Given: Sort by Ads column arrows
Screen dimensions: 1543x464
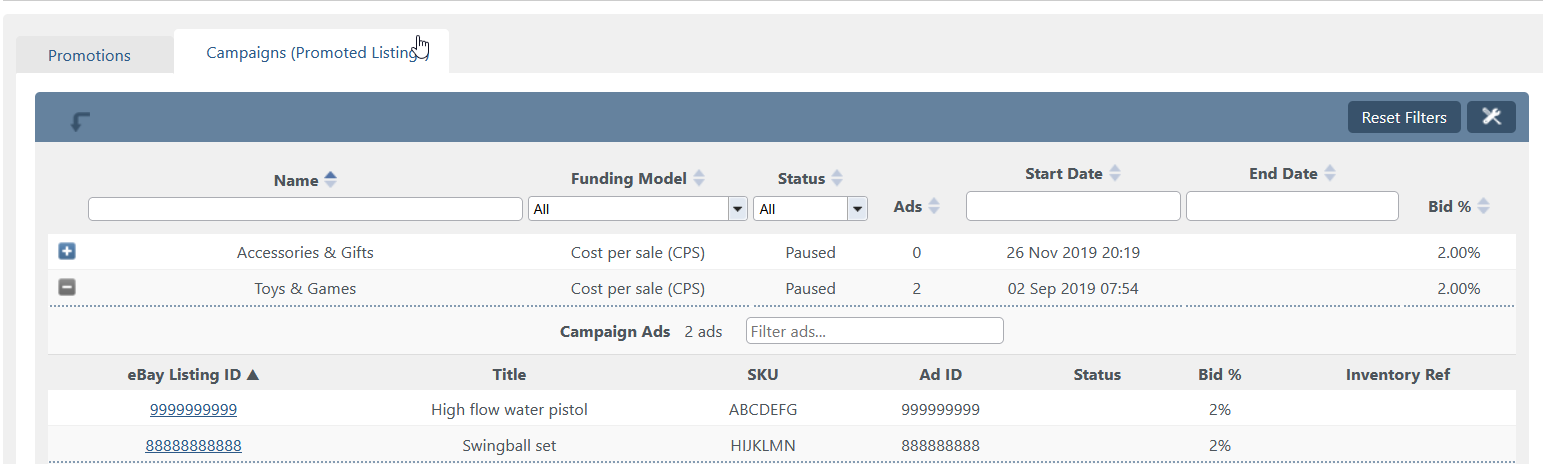Looking at the screenshot, I should [934, 206].
